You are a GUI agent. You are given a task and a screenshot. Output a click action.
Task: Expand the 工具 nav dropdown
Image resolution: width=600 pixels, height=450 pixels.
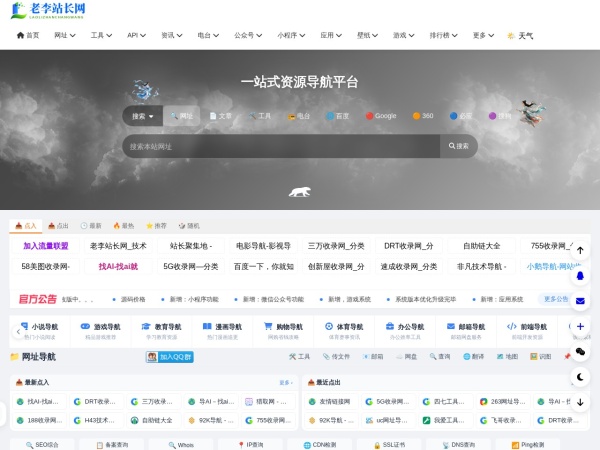point(101,35)
